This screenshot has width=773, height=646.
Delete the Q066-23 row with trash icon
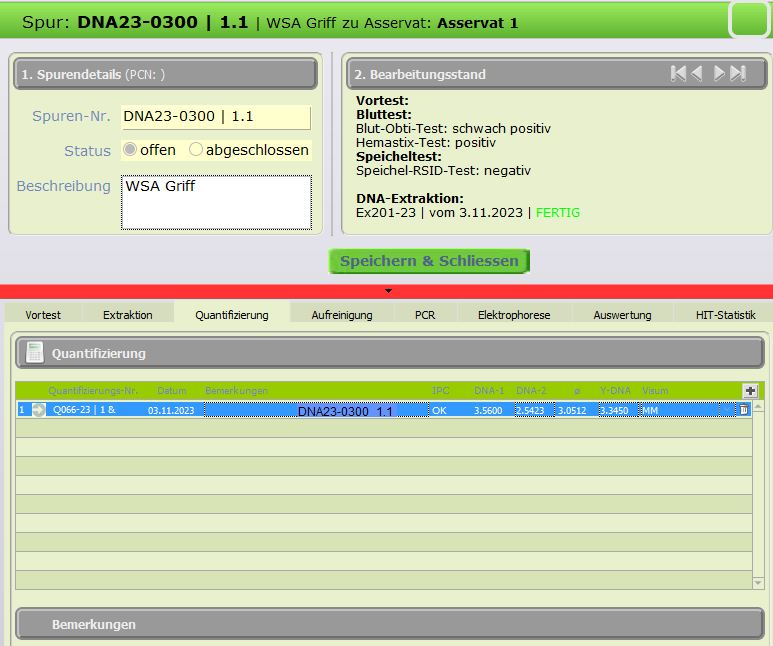(744, 409)
